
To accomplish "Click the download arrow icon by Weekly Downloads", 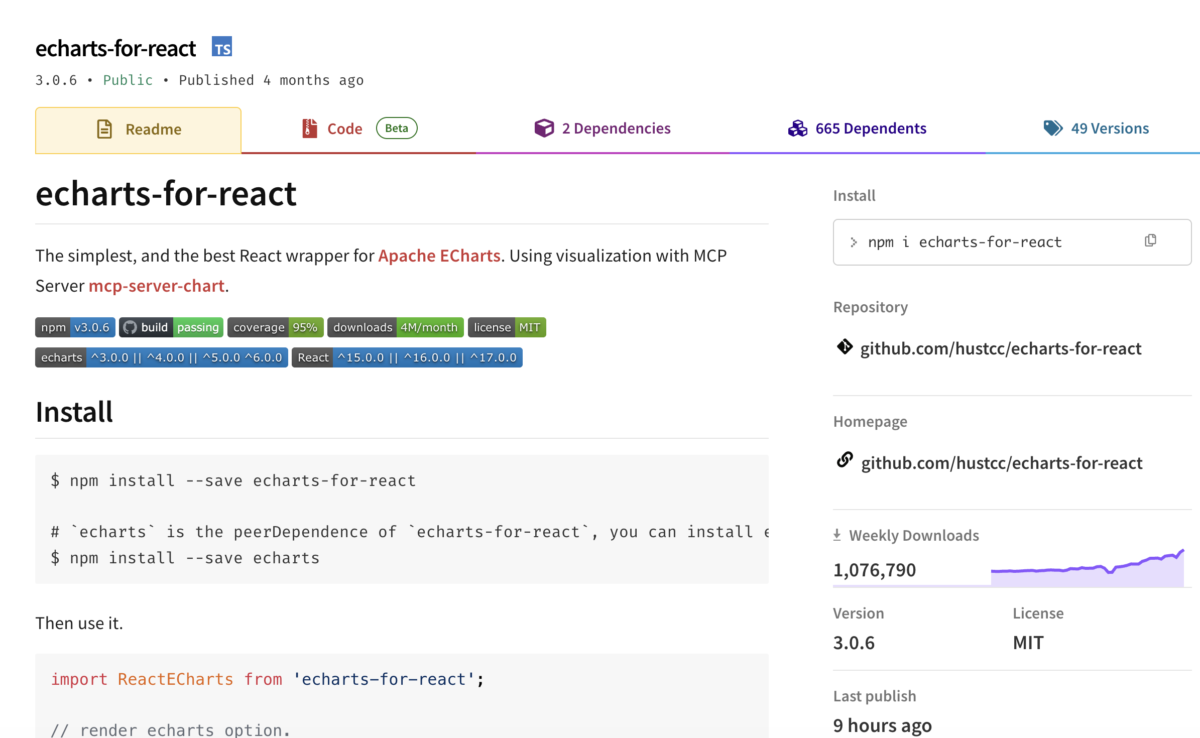I will click(x=838, y=535).
